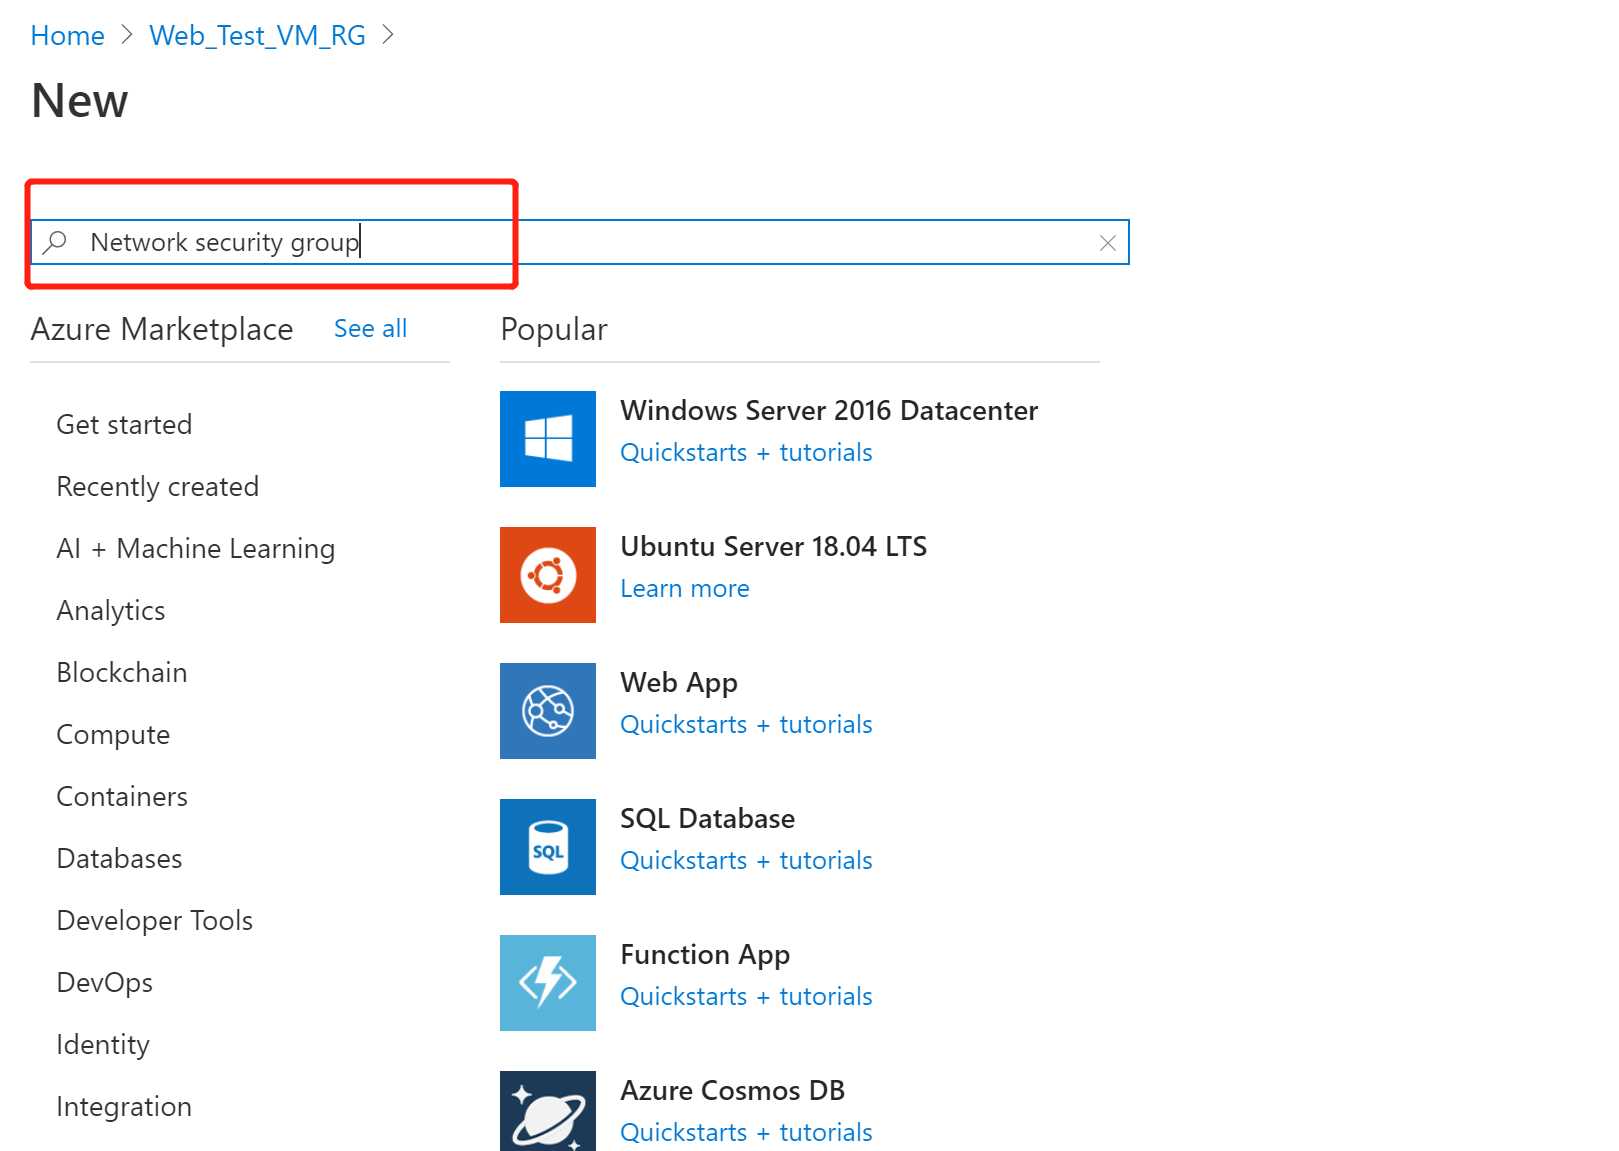Screen dimensions: 1619x1151
Task: Click inside the marketplace search field
Action: (580, 242)
